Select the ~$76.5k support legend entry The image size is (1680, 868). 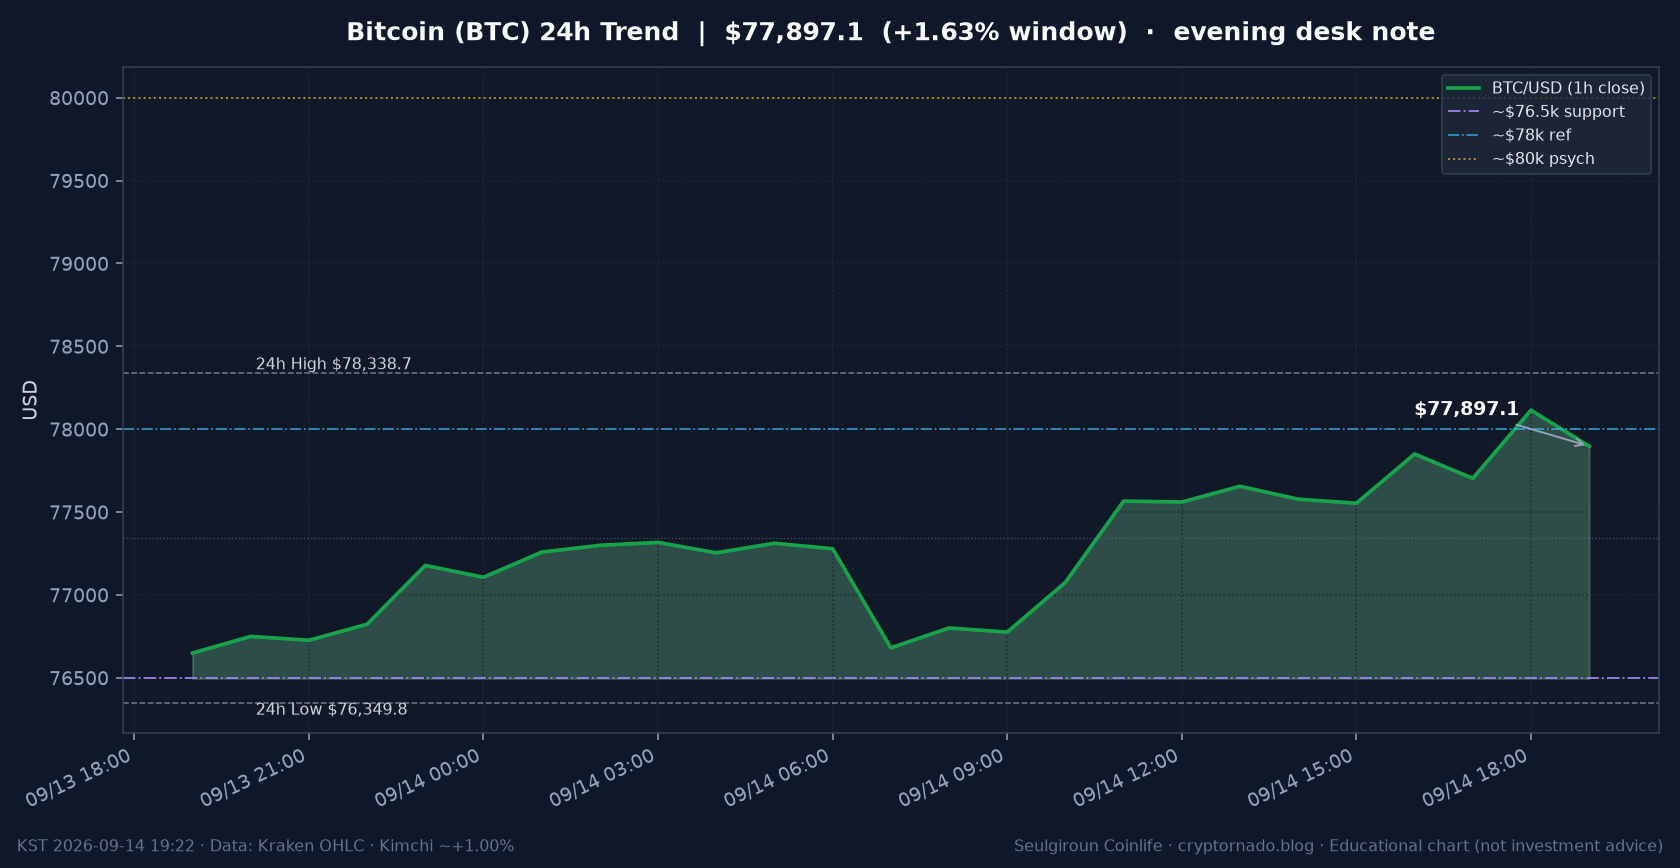coord(1536,112)
